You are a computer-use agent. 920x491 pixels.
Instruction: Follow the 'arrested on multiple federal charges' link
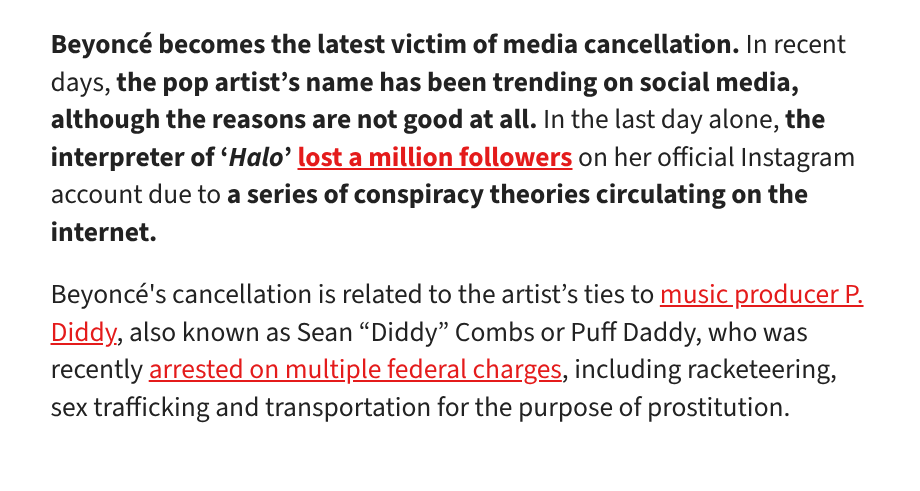[x=355, y=370]
